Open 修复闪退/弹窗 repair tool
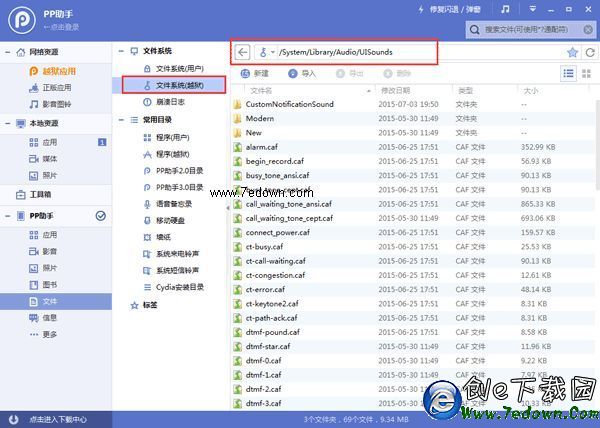 point(450,10)
